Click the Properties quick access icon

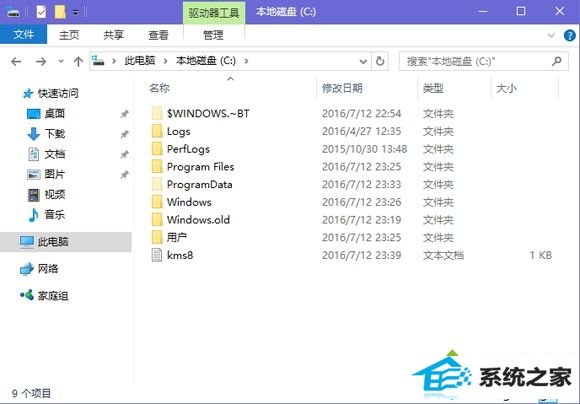[x=41, y=12]
